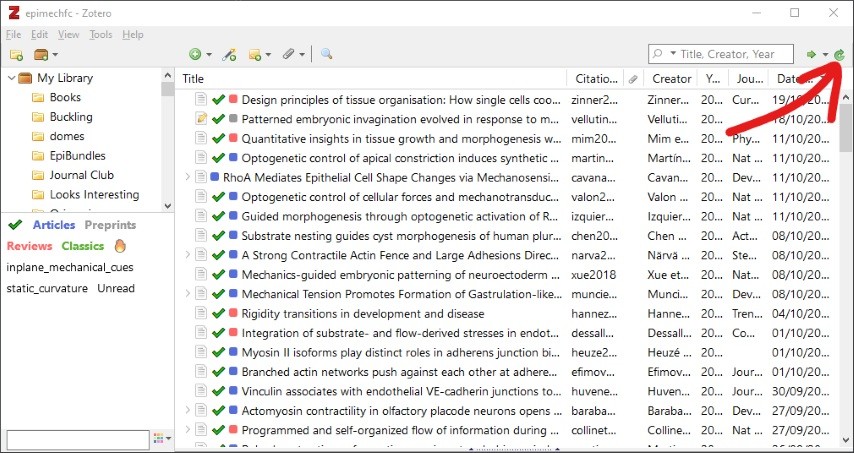Collapse the My Library tree

point(10,78)
